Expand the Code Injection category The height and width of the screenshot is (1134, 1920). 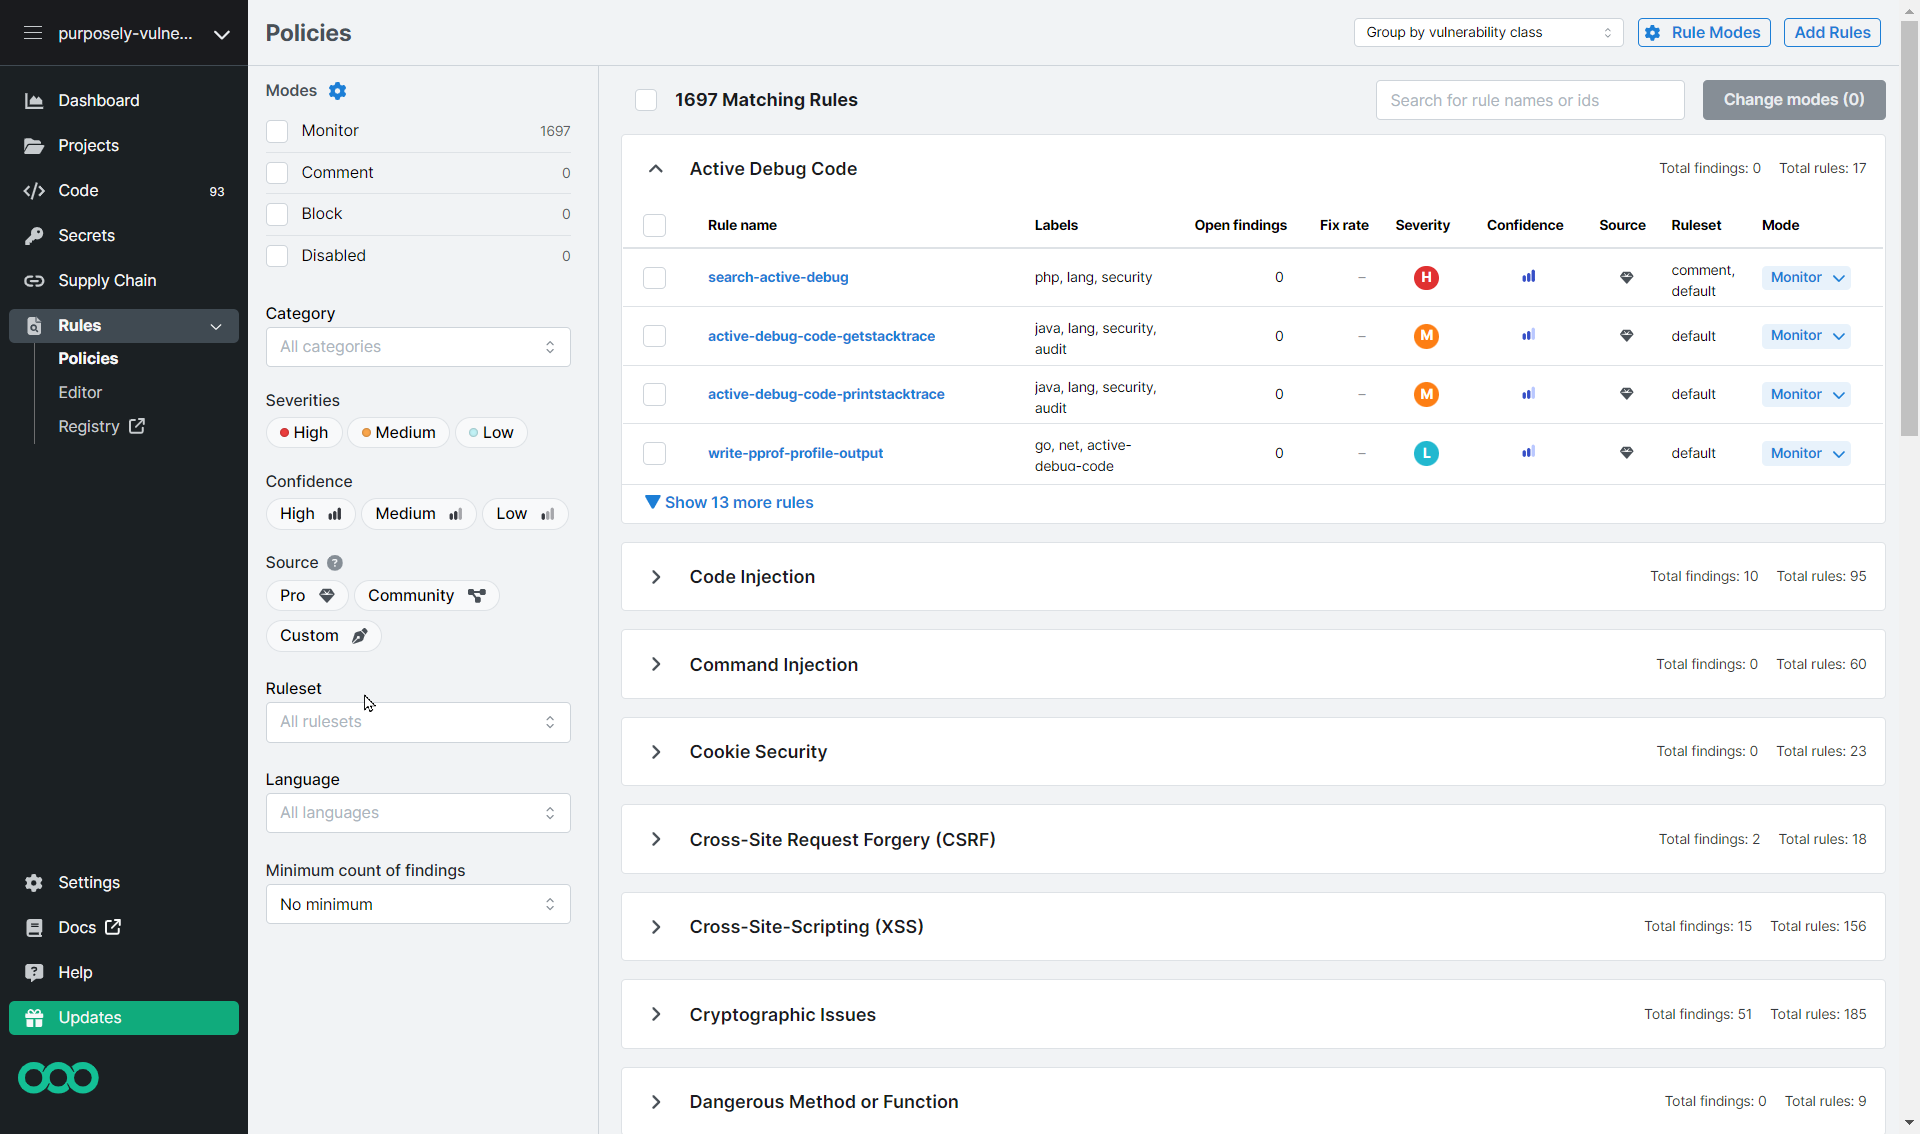tap(657, 576)
